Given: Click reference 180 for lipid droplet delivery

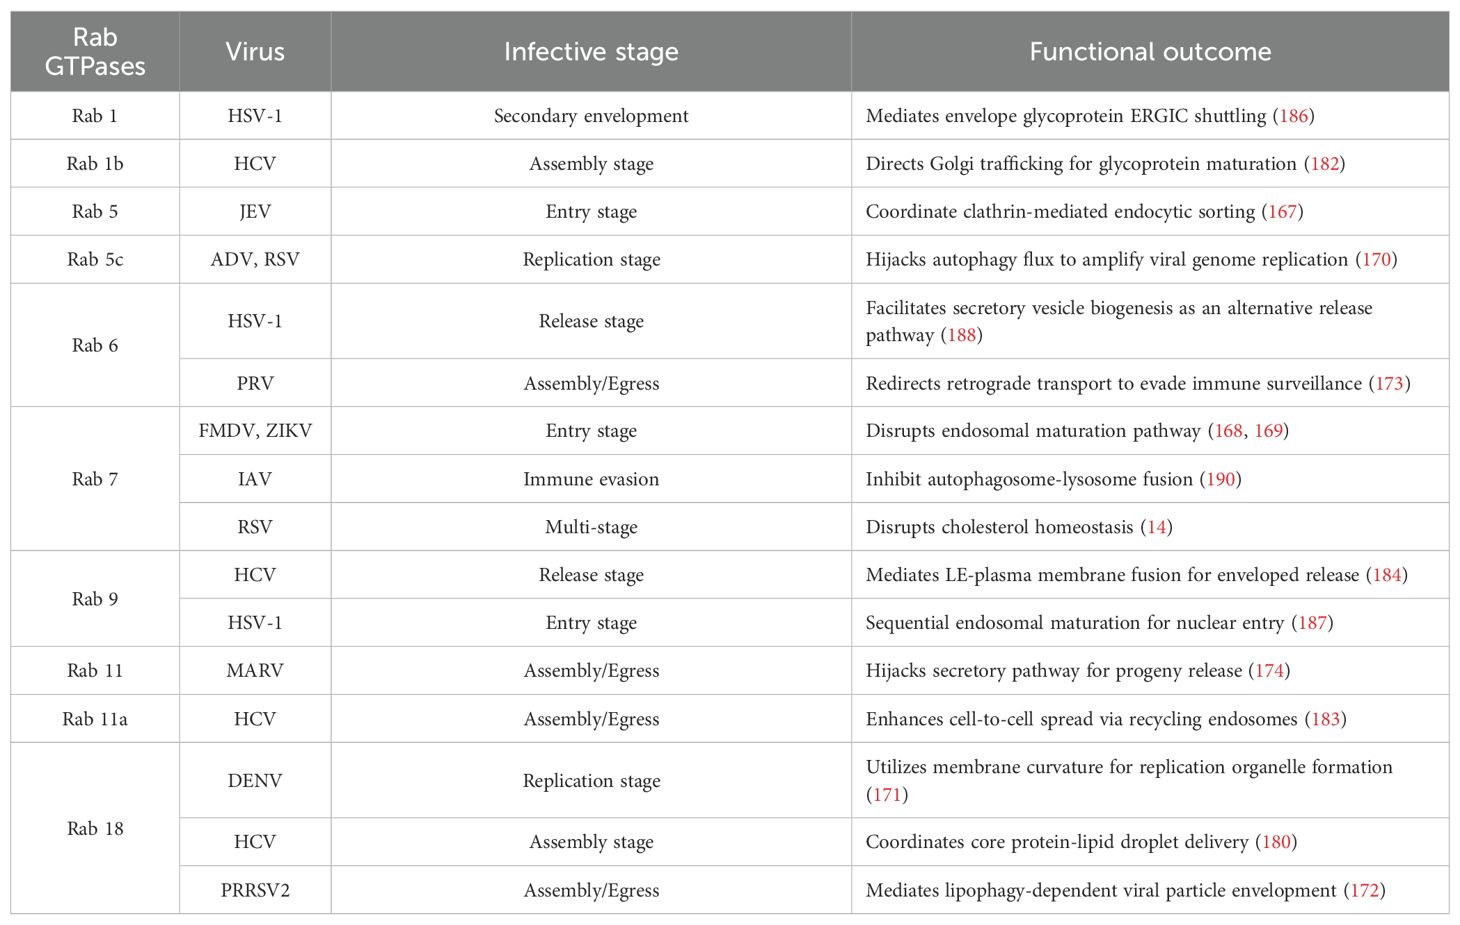Looking at the screenshot, I should point(1276,842).
